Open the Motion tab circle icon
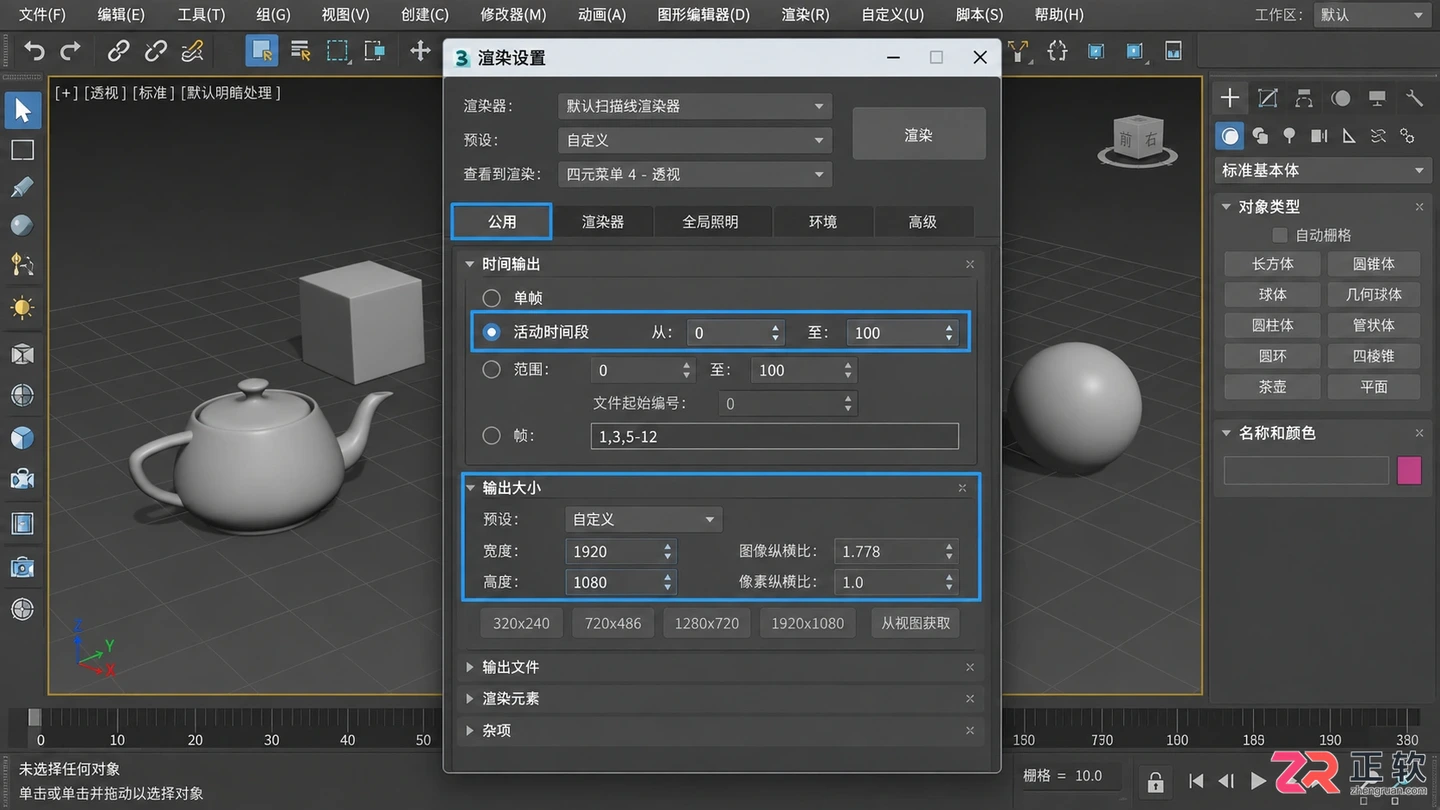Image resolution: width=1440 pixels, height=810 pixels. coord(1341,98)
